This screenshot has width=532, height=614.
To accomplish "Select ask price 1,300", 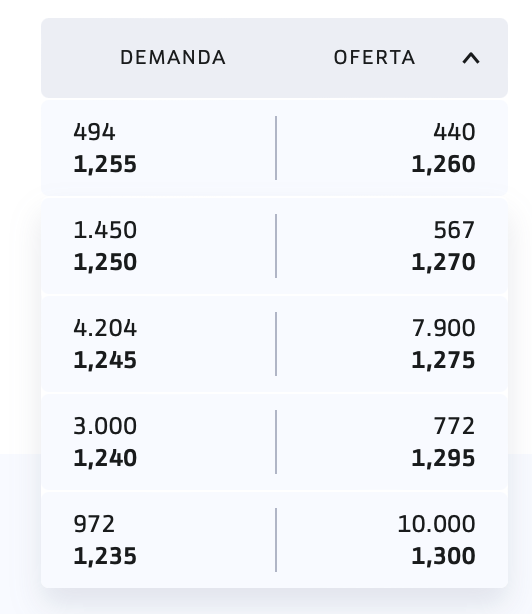I will pyautogui.click(x=443, y=556).
